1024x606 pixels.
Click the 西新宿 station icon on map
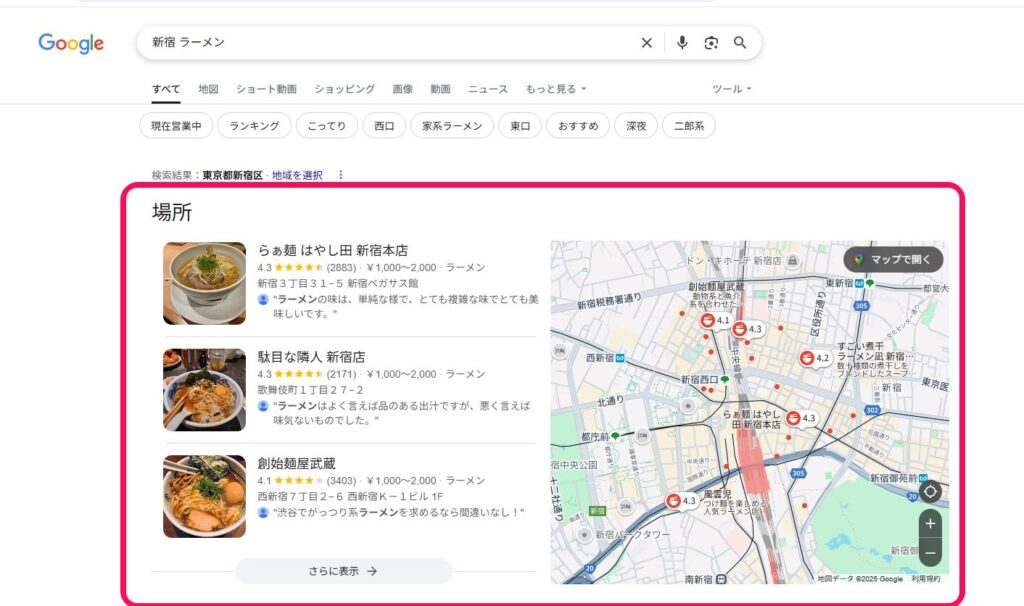[x=620, y=358]
